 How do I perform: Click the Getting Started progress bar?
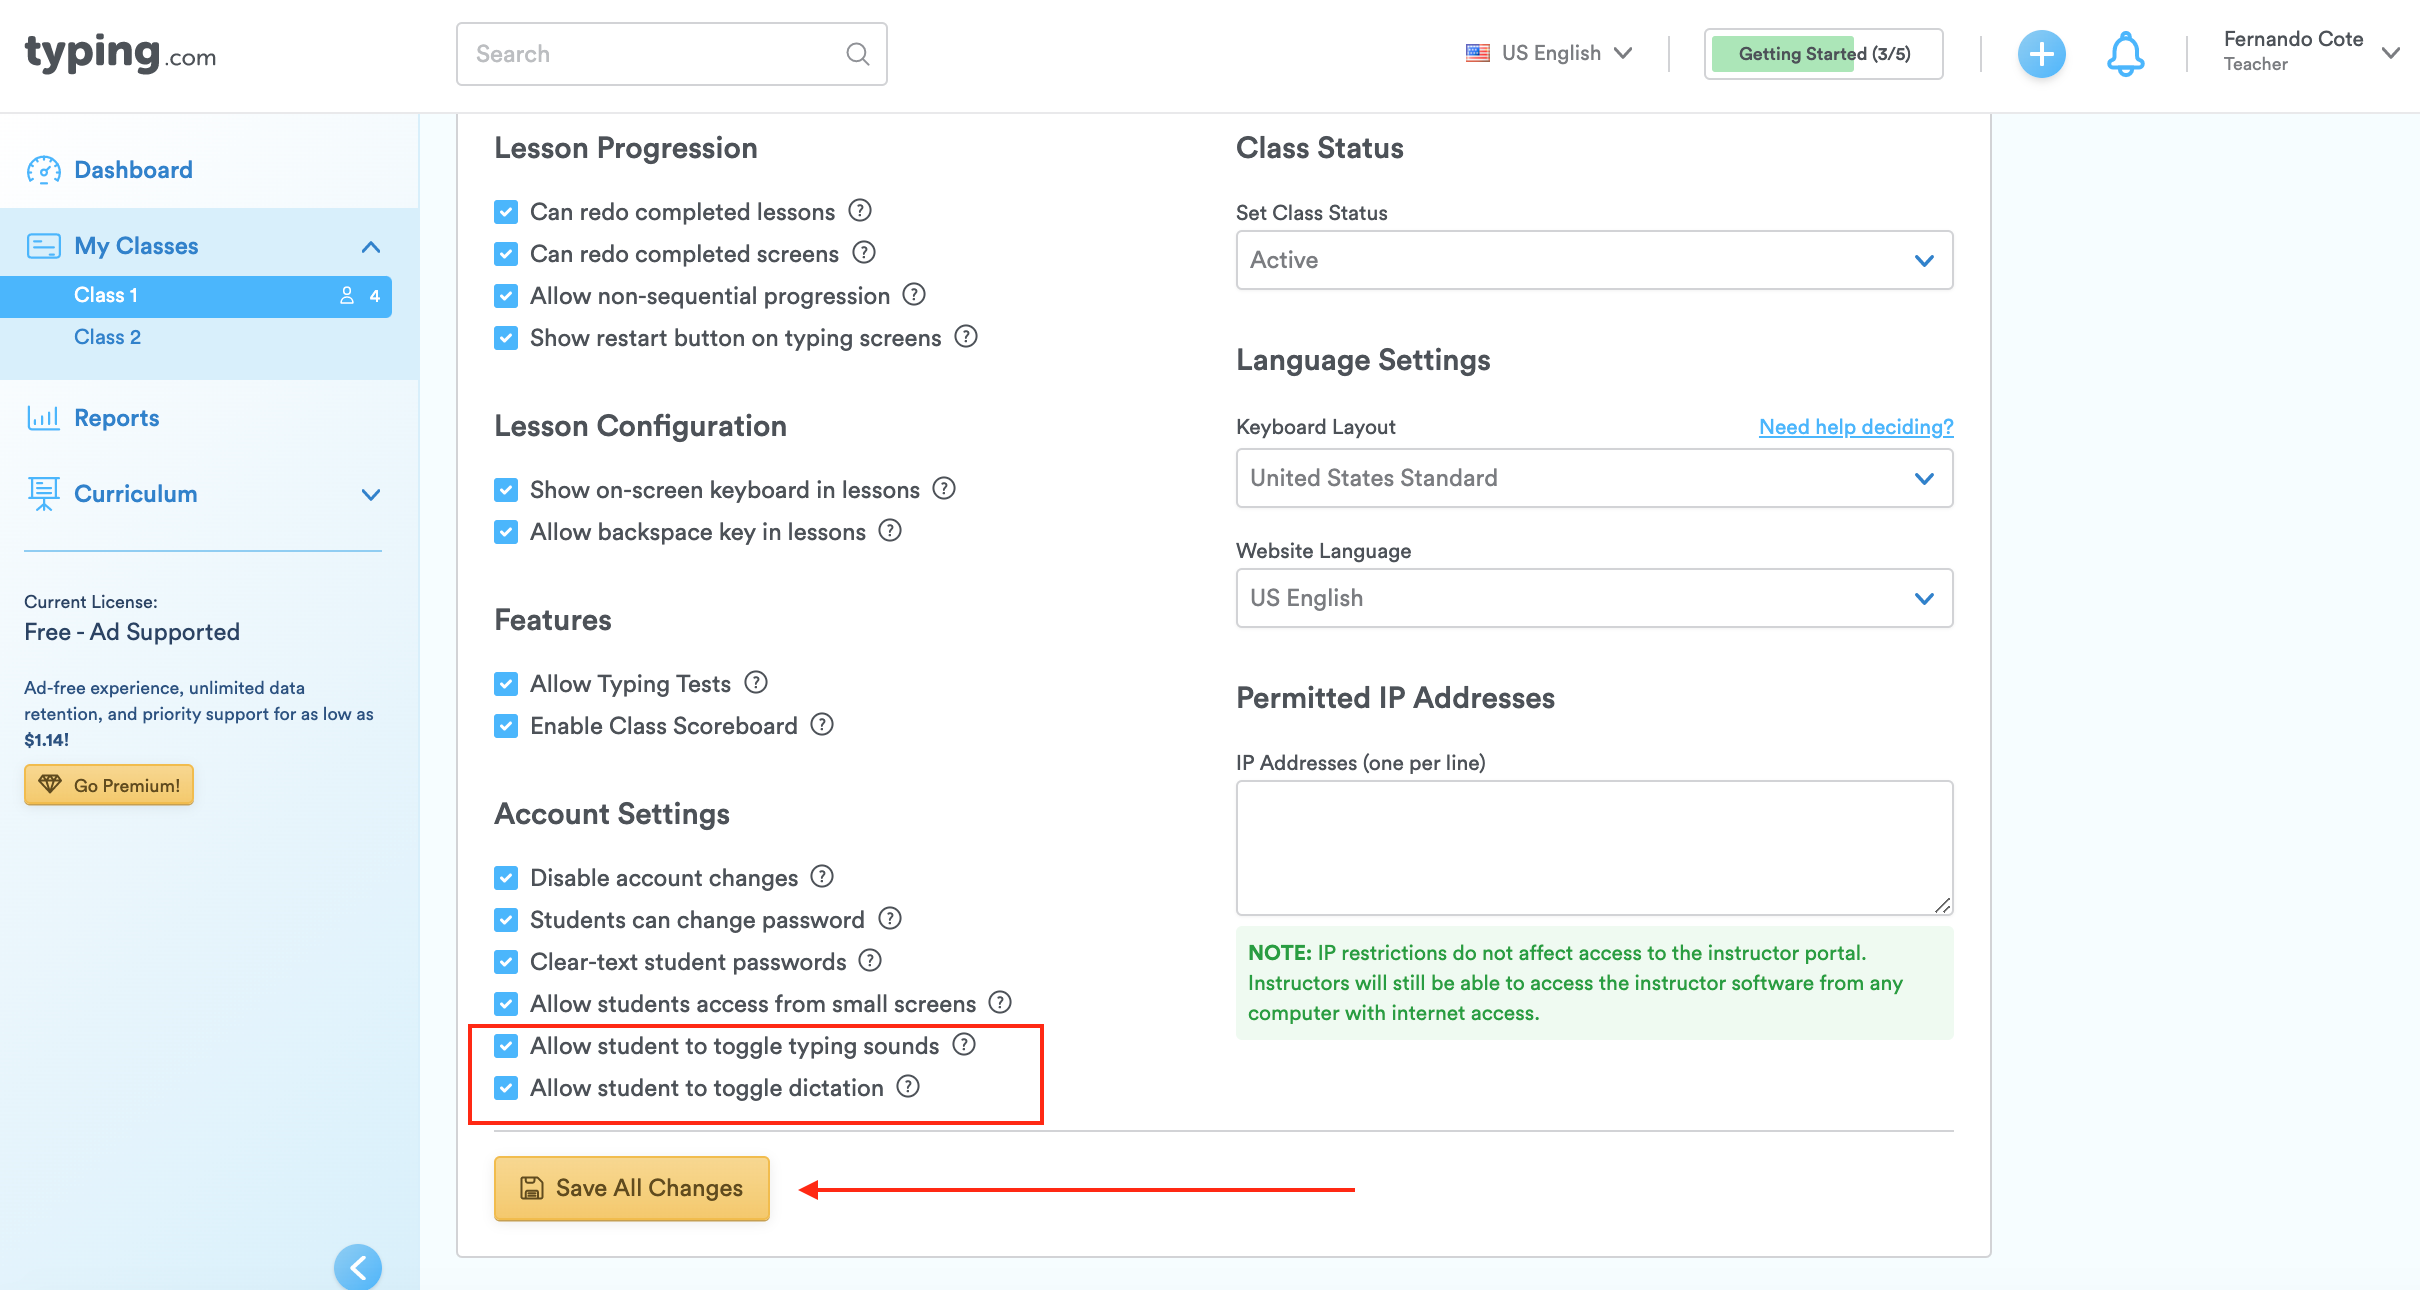(x=1823, y=54)
